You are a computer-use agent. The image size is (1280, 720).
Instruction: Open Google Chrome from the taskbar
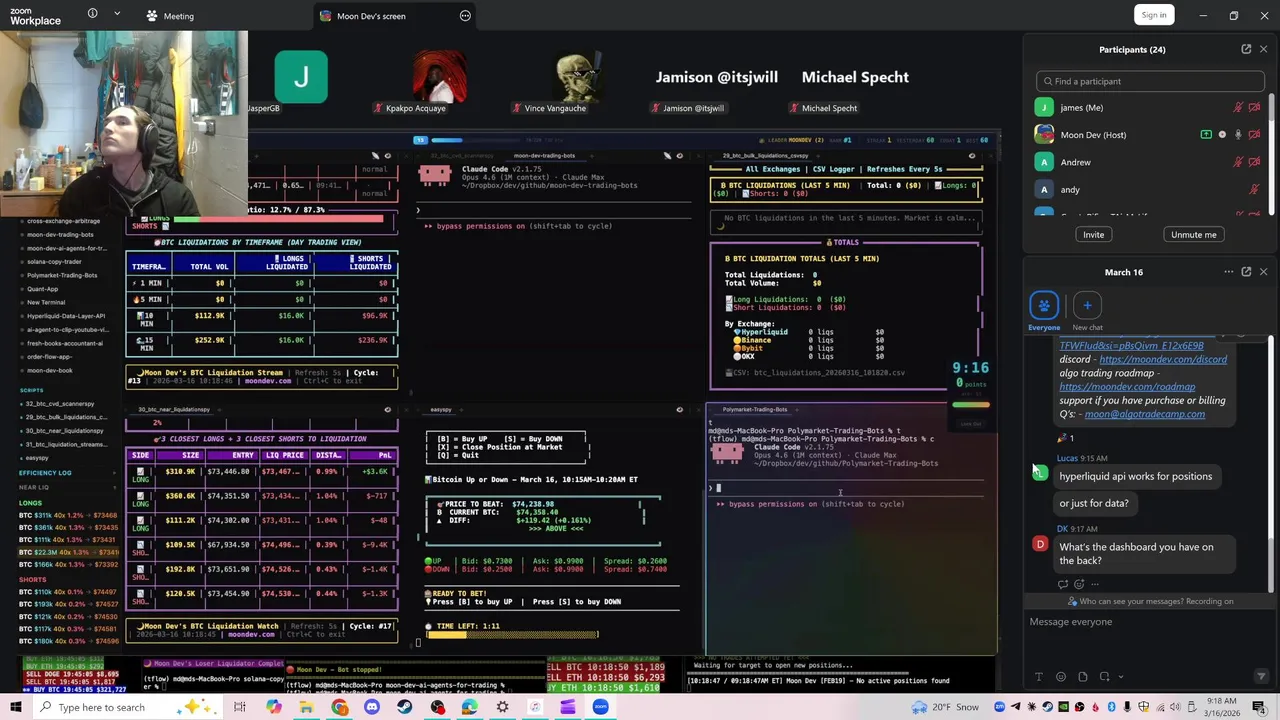click(340, 707)
